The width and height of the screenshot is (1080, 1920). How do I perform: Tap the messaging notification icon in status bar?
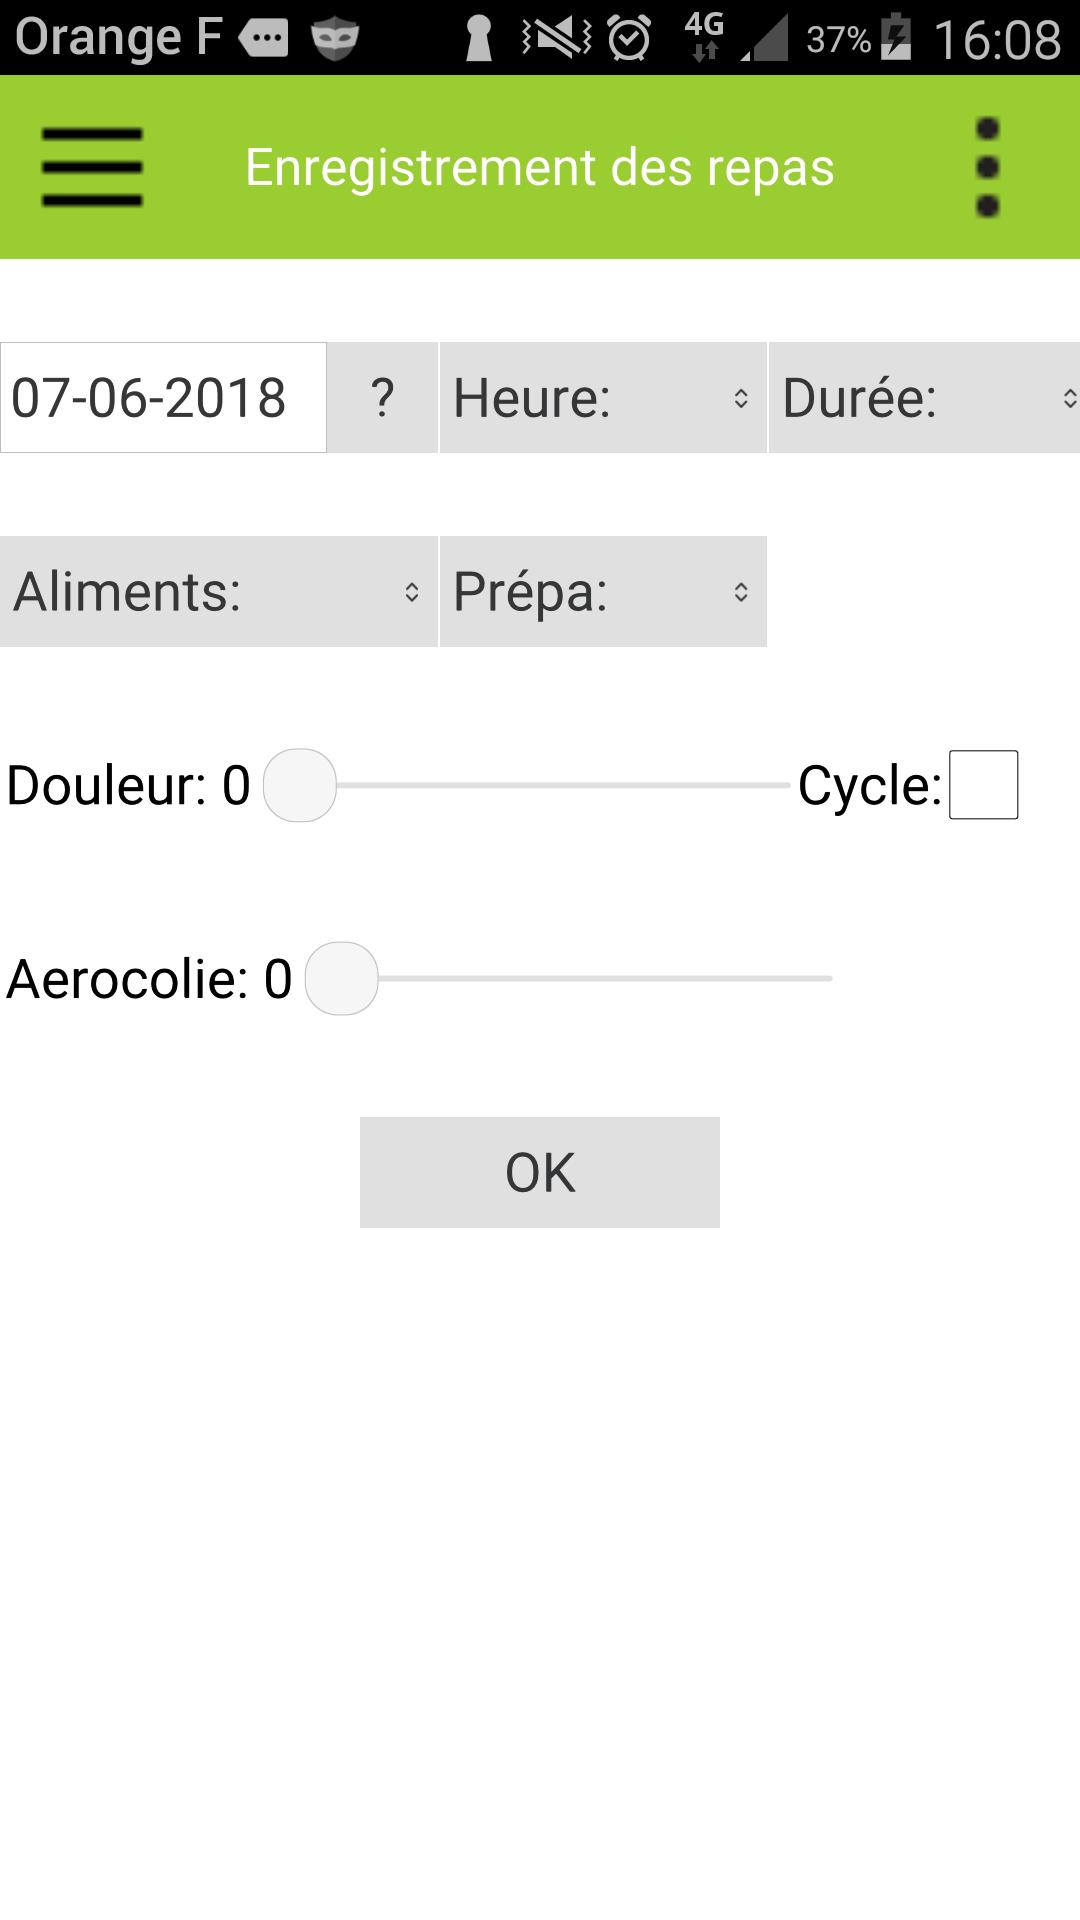coord(264,39)
